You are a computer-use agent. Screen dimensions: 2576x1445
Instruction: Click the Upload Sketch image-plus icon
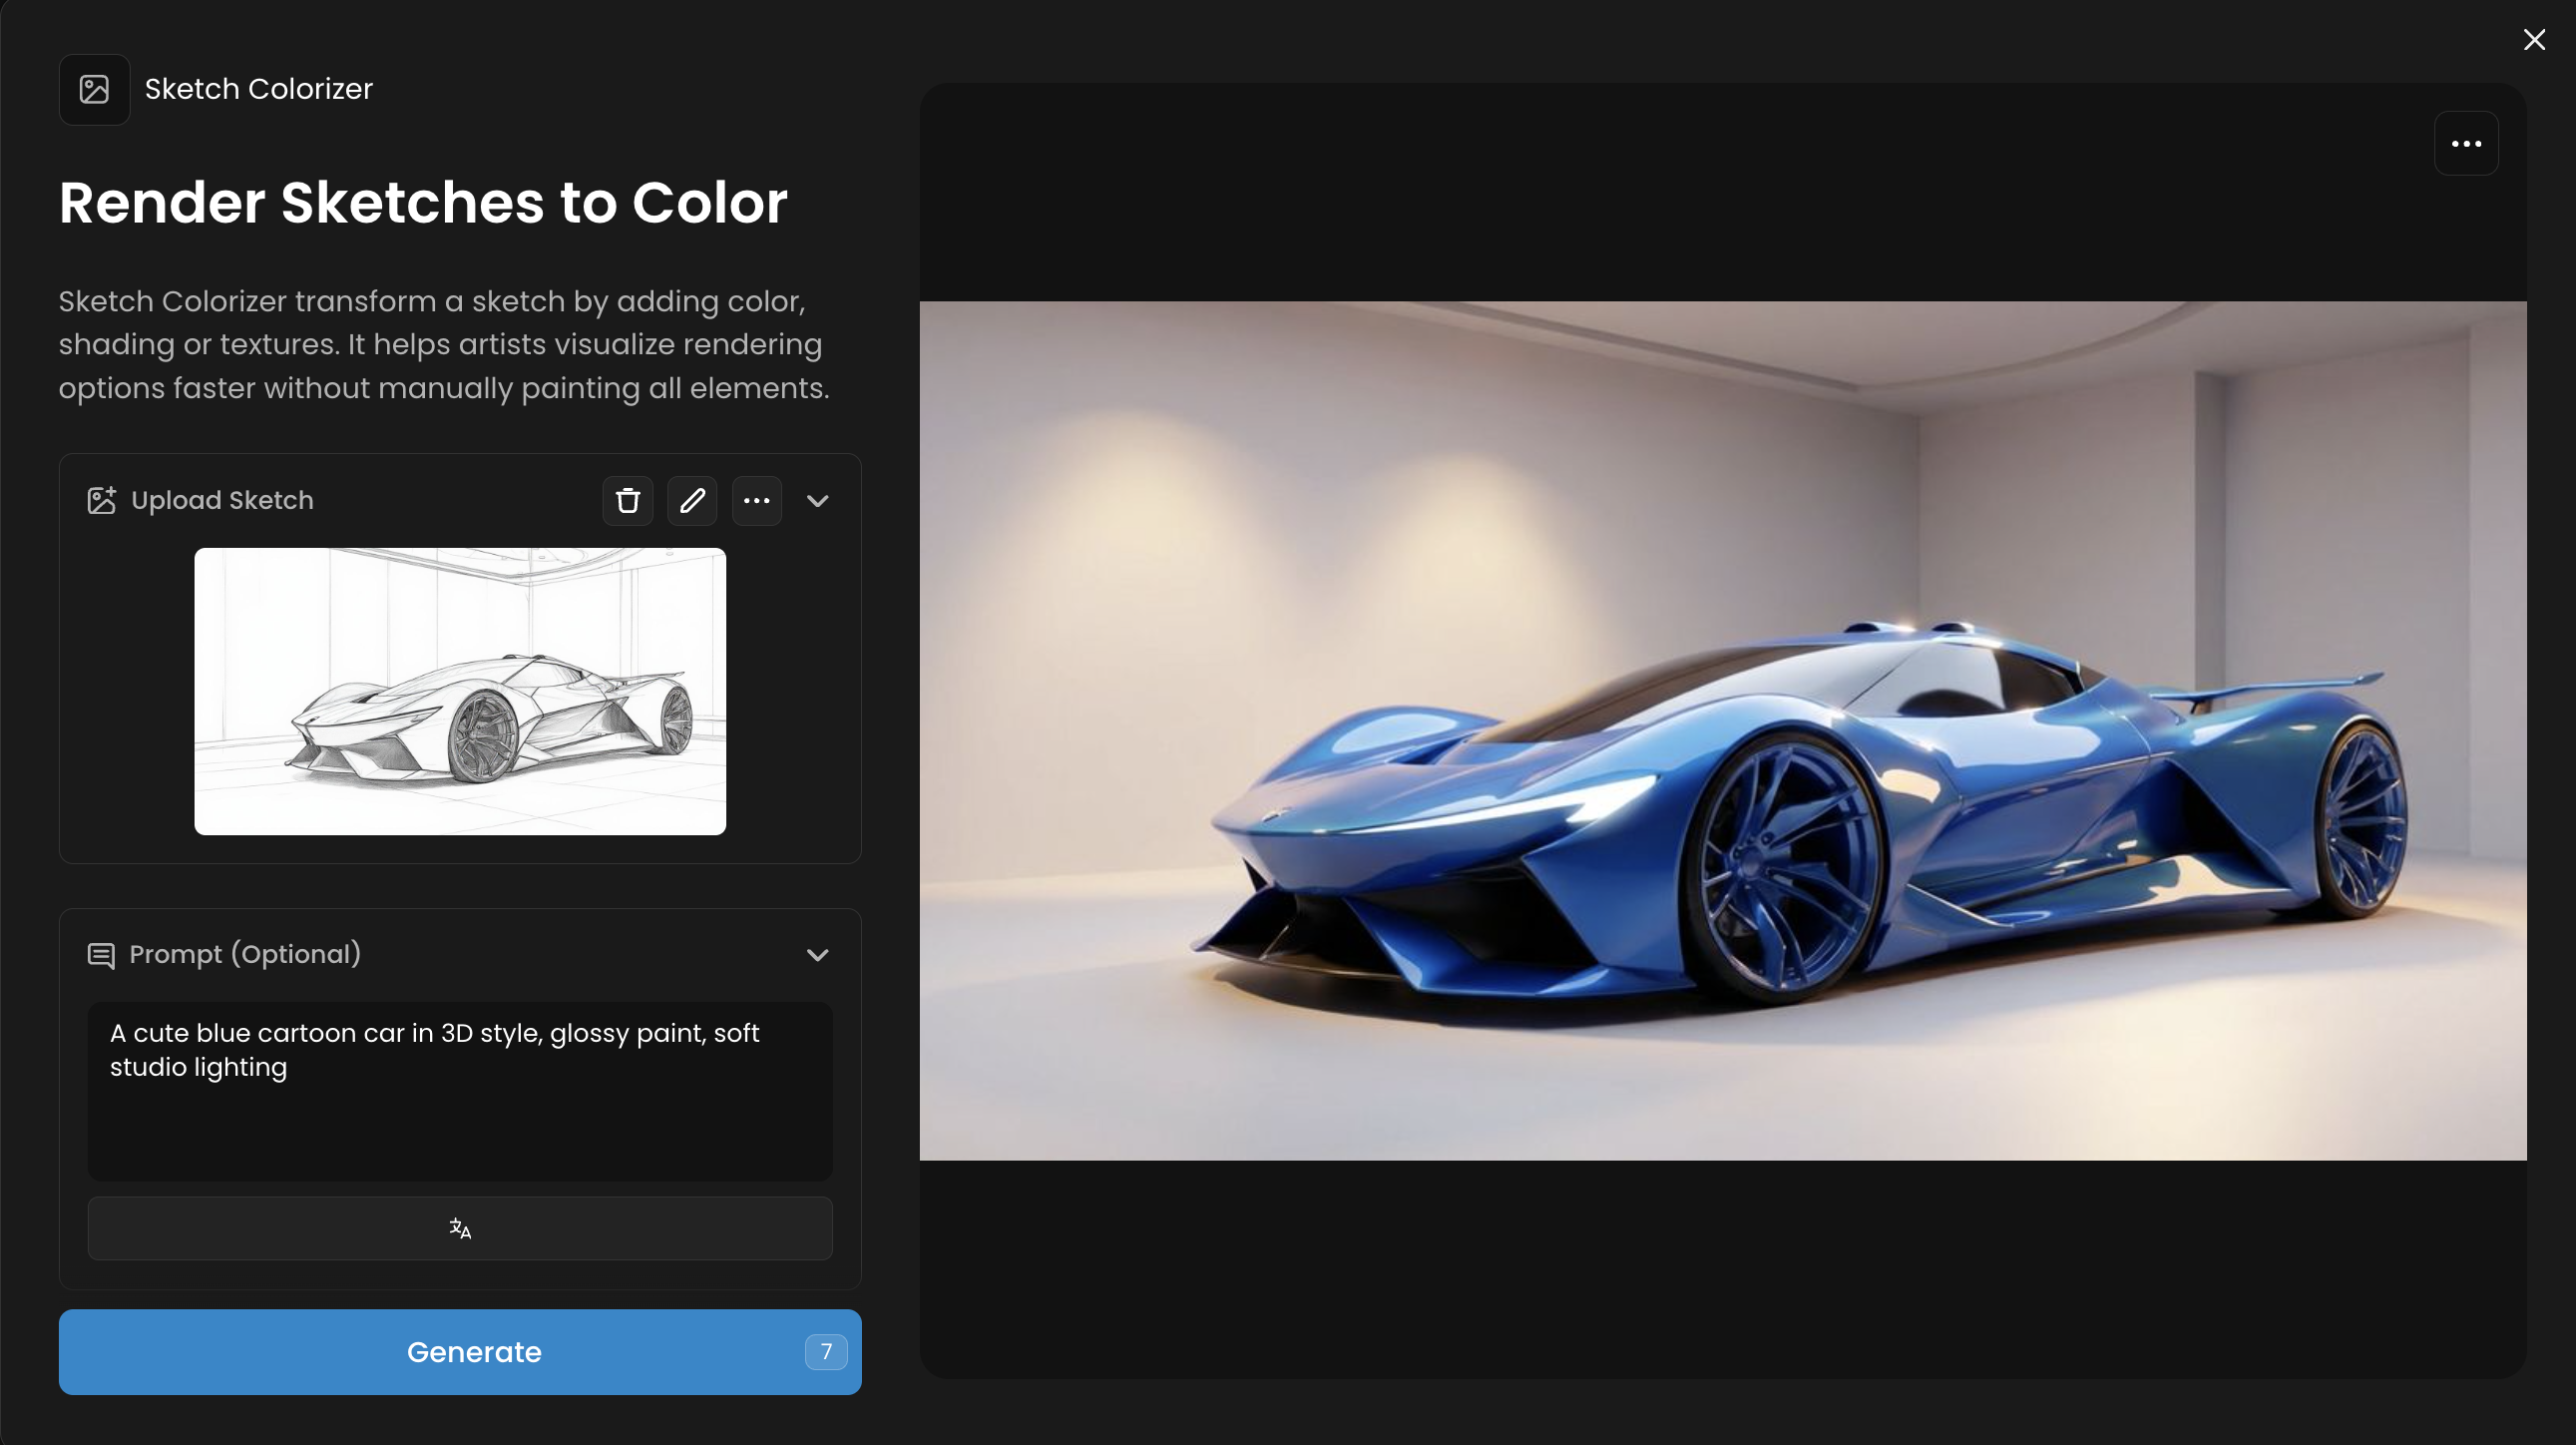click(x=101, y=500)
